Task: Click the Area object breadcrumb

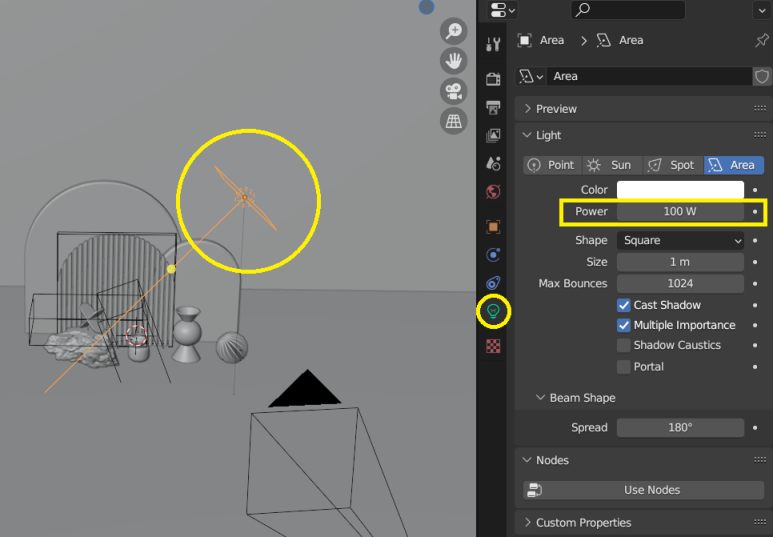Action: 541,40
